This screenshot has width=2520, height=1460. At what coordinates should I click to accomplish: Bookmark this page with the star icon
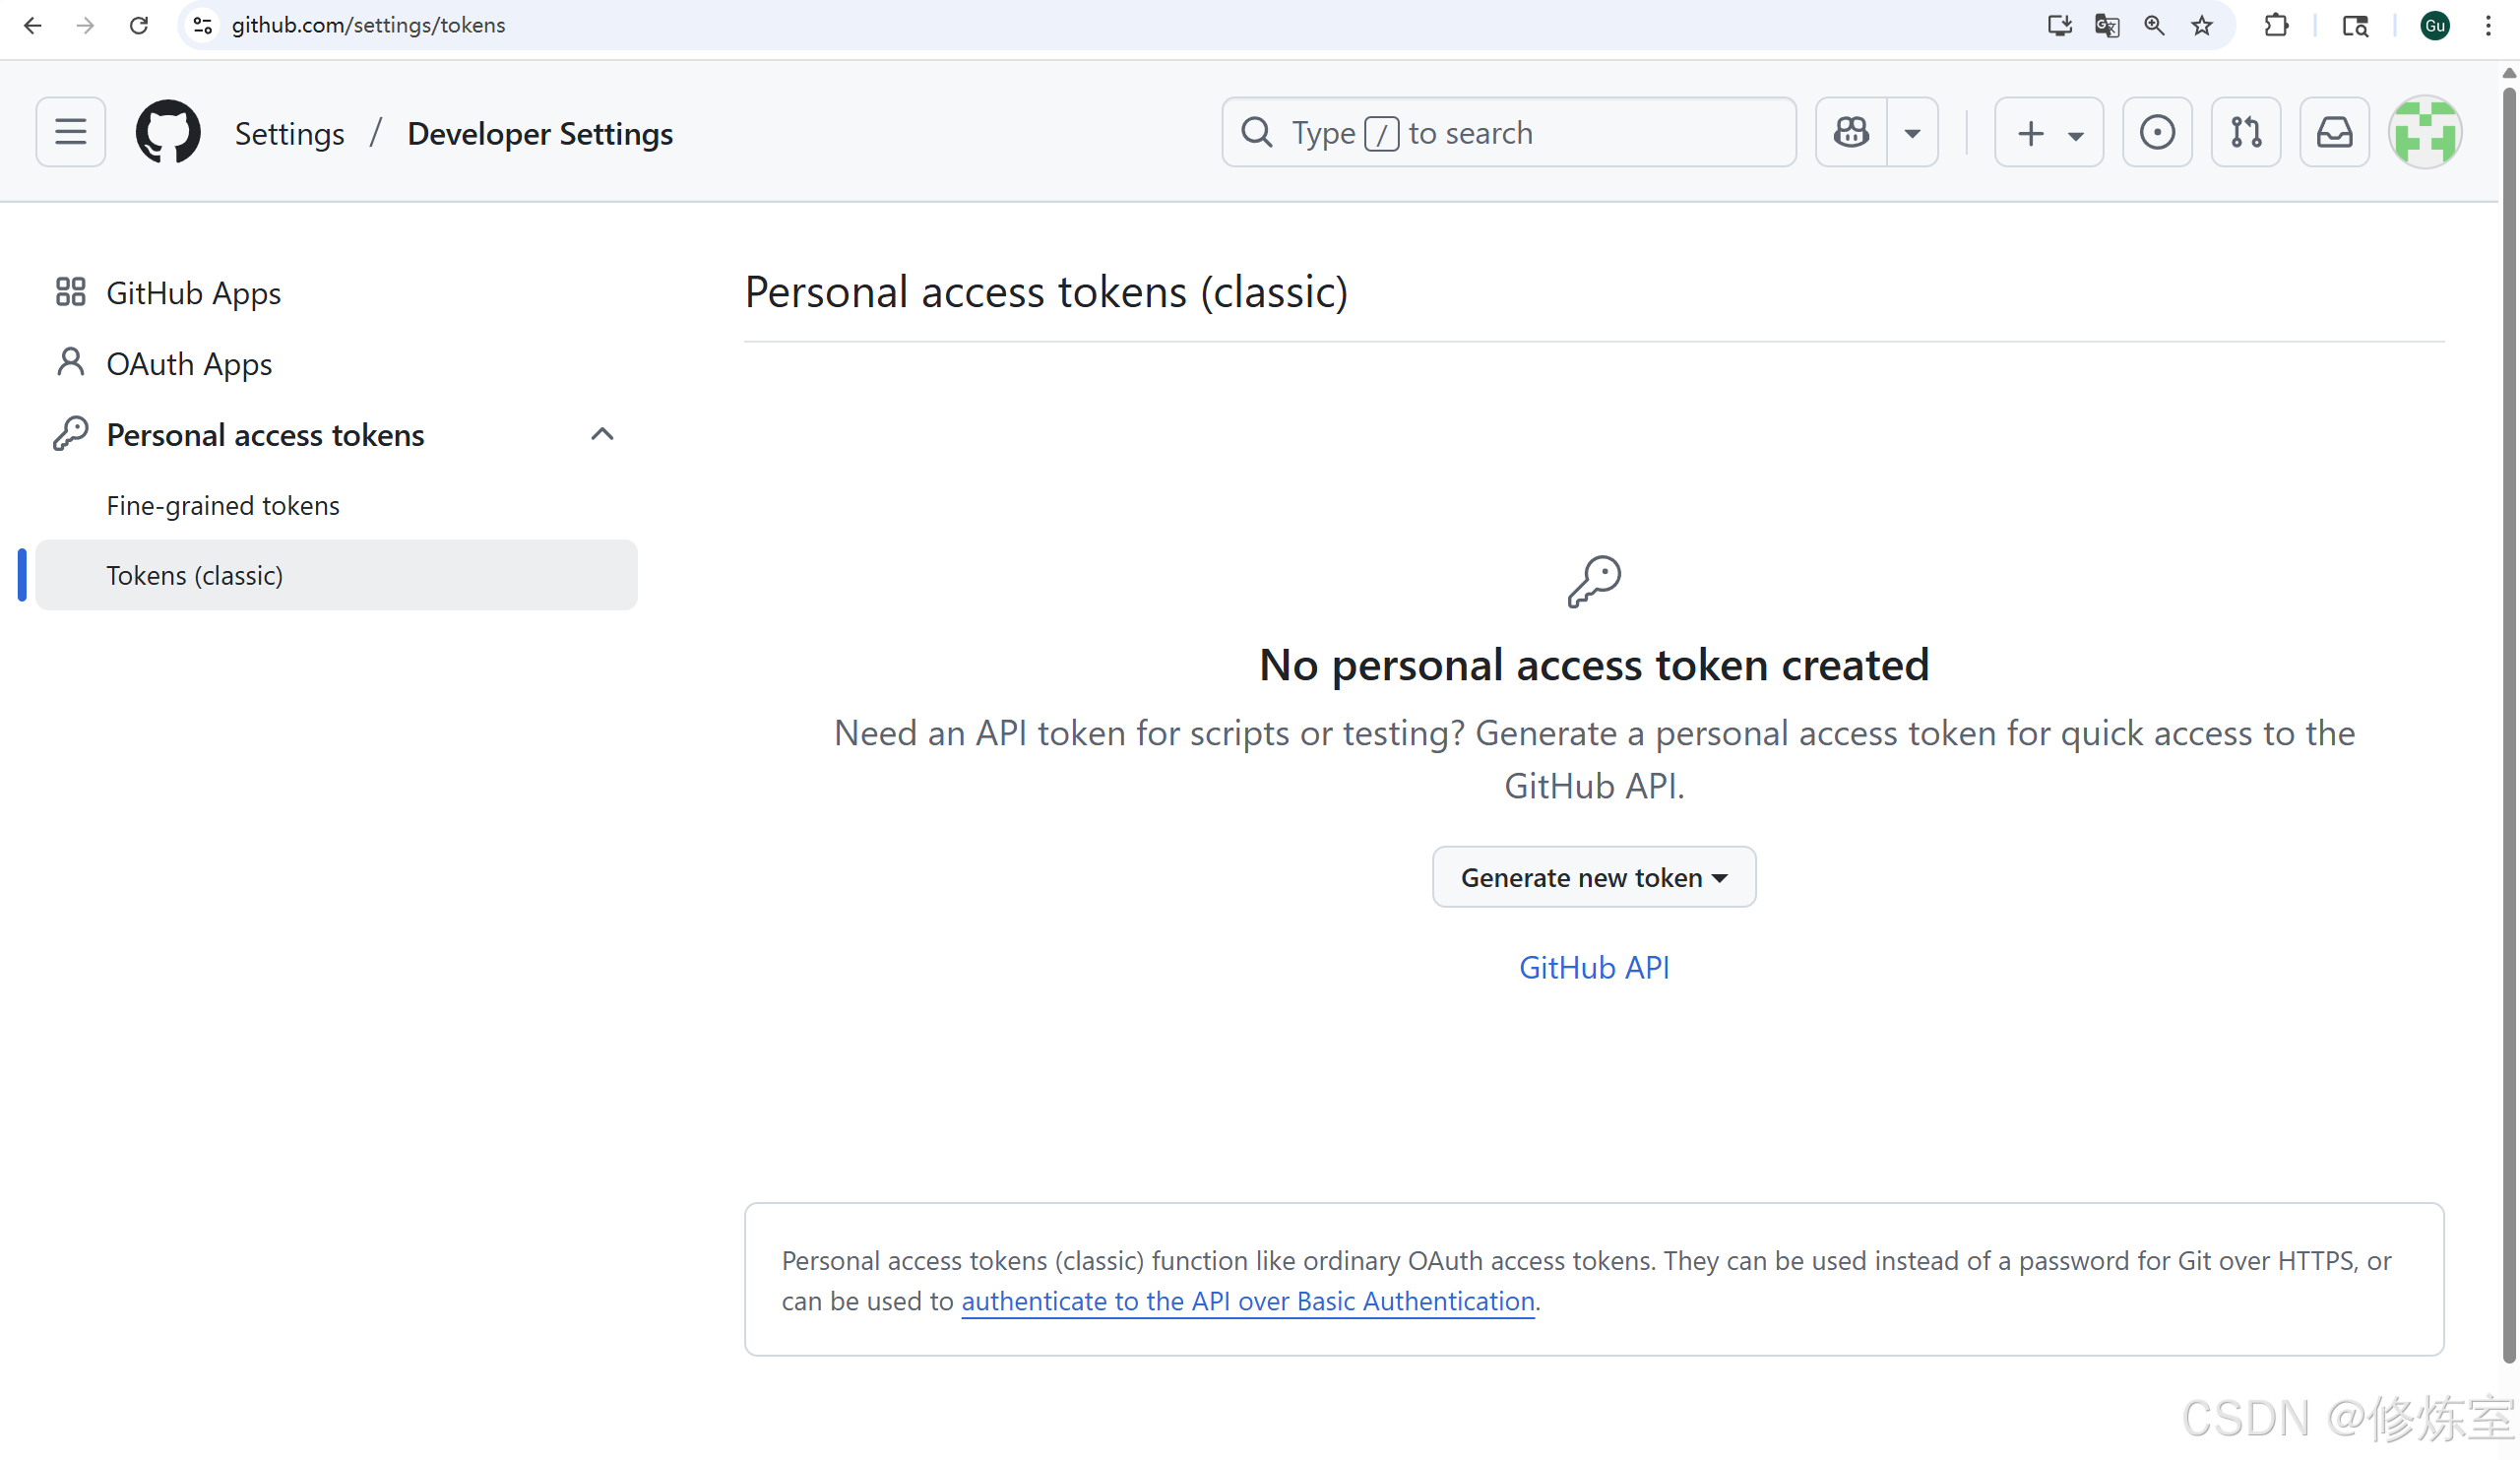point(2202,25)
